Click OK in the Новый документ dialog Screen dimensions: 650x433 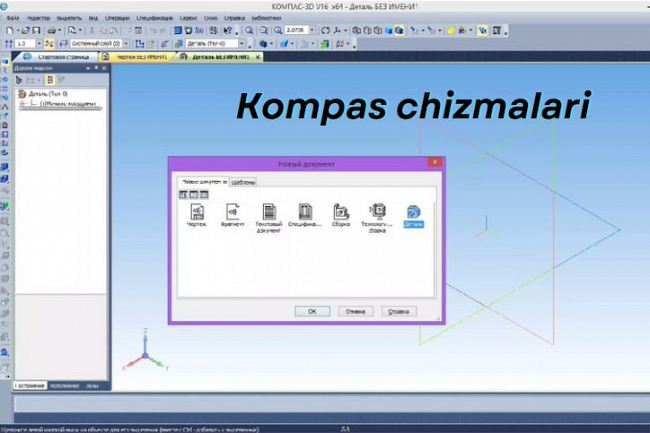[x=312, y=311]
